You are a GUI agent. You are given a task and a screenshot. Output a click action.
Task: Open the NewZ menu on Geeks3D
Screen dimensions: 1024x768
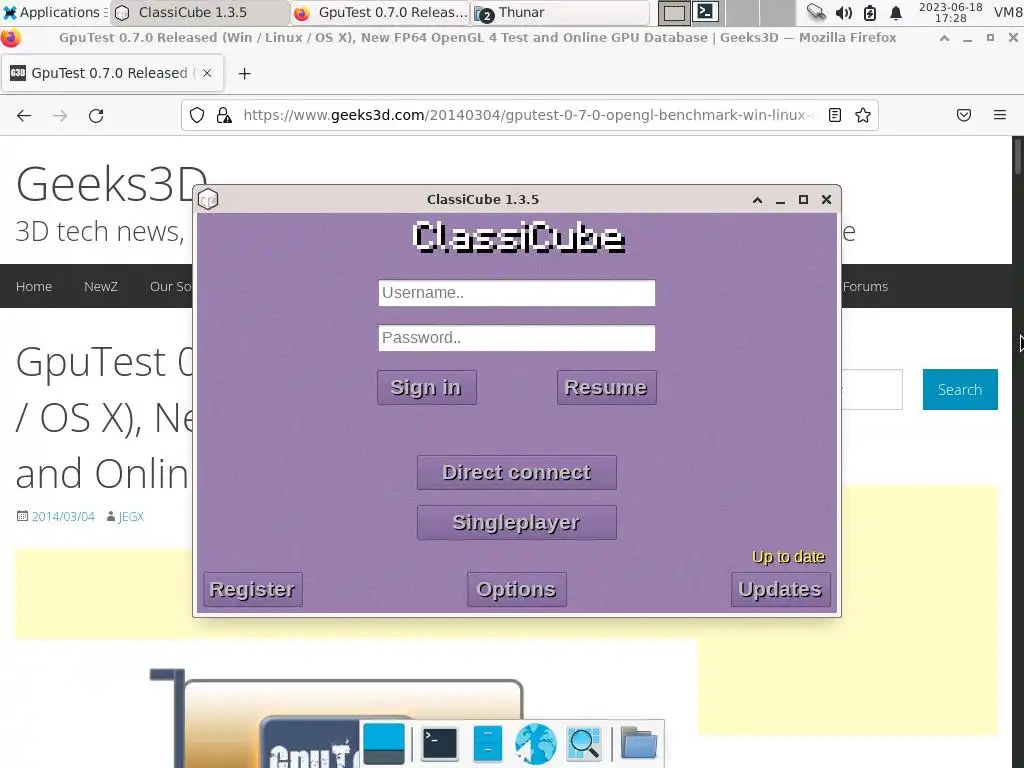101,286
